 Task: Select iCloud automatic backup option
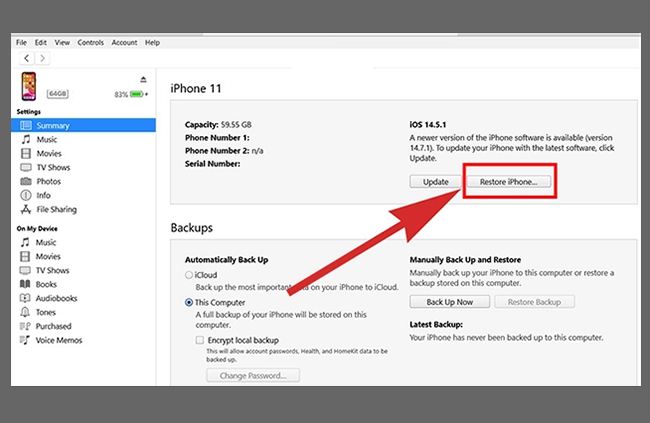click(x=189, y=275)
